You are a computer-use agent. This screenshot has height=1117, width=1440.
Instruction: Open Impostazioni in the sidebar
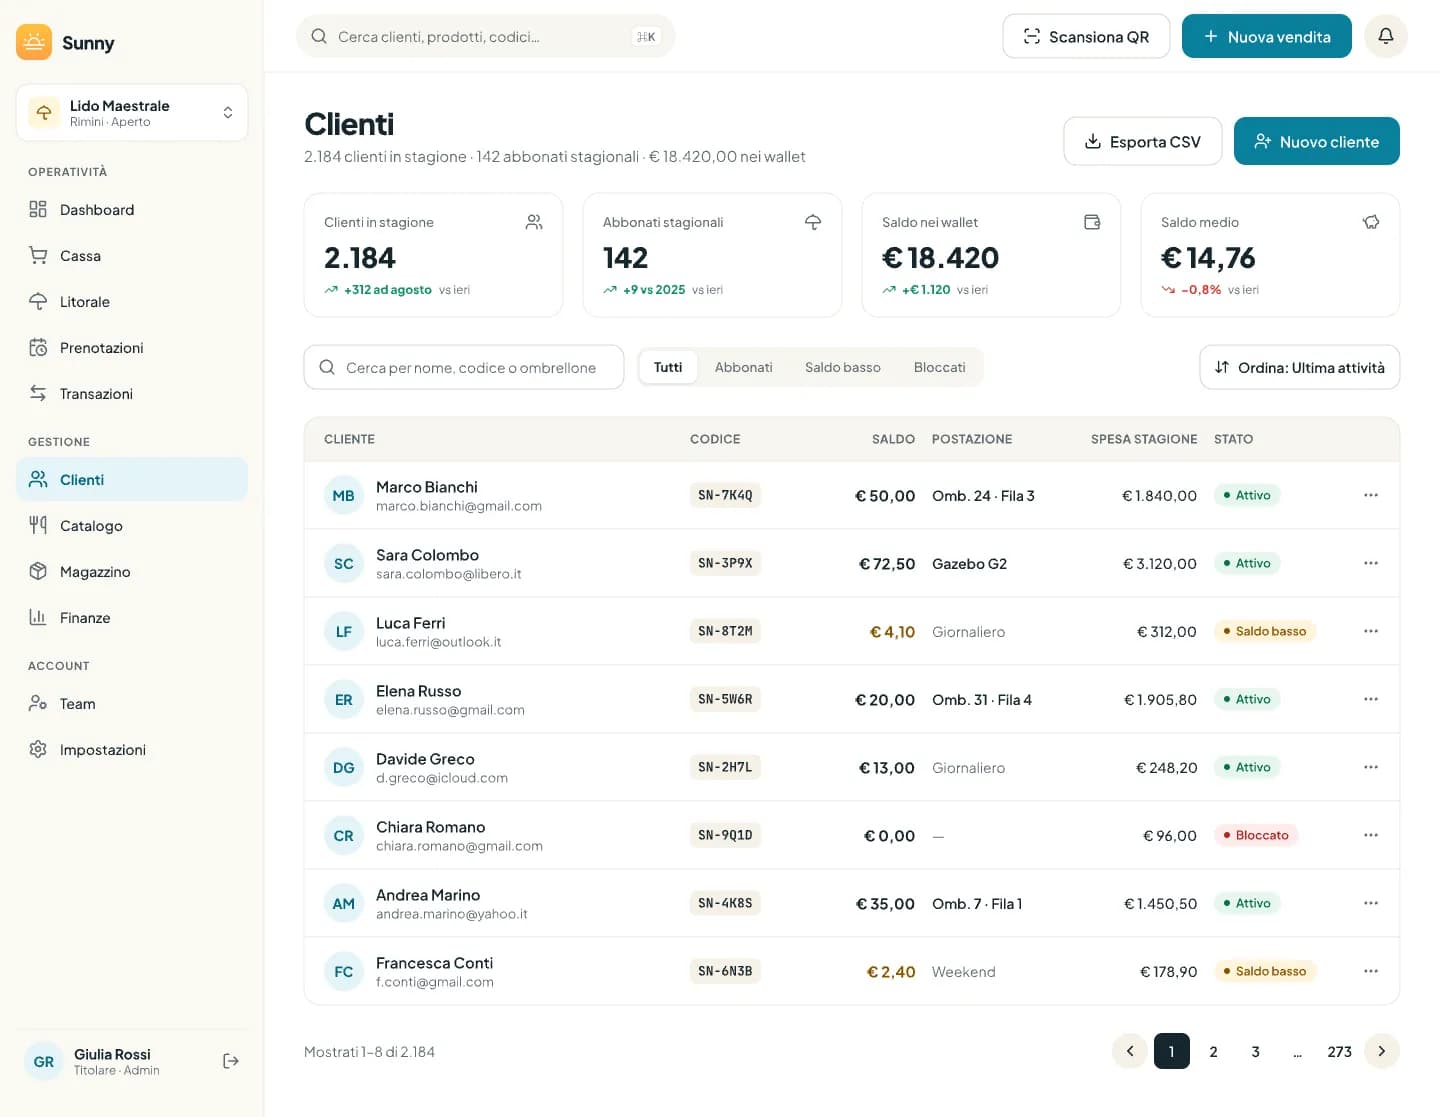coord(132,749)
